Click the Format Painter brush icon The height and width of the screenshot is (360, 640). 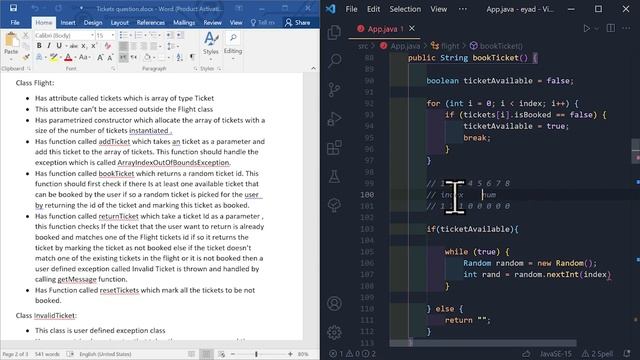26,58
